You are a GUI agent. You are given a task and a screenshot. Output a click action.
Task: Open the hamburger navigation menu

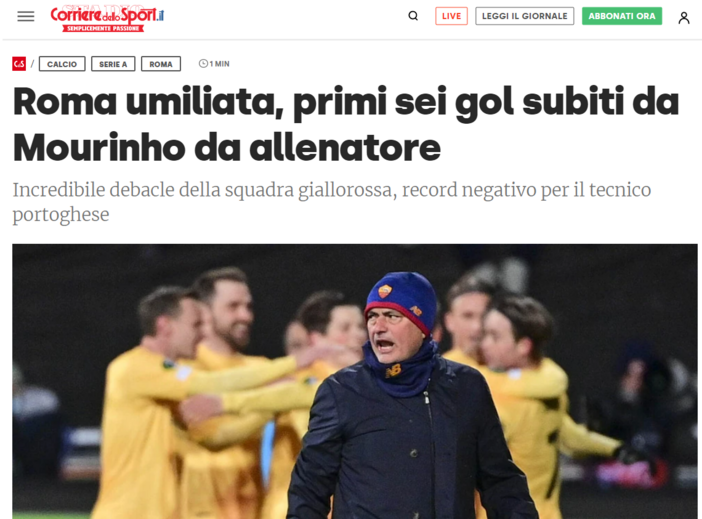pyautogui.click(x=26, y=17)
